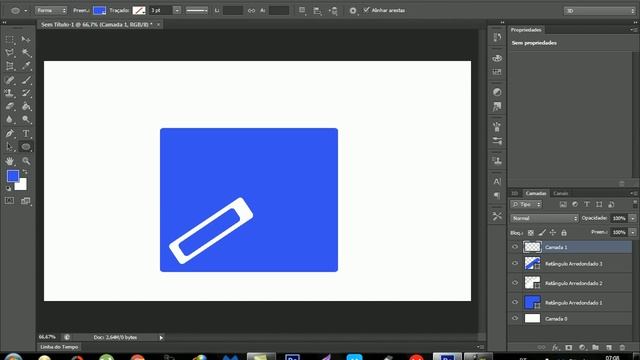
Task: Select the History Brush tool
Action: click(x=26, y=93)
